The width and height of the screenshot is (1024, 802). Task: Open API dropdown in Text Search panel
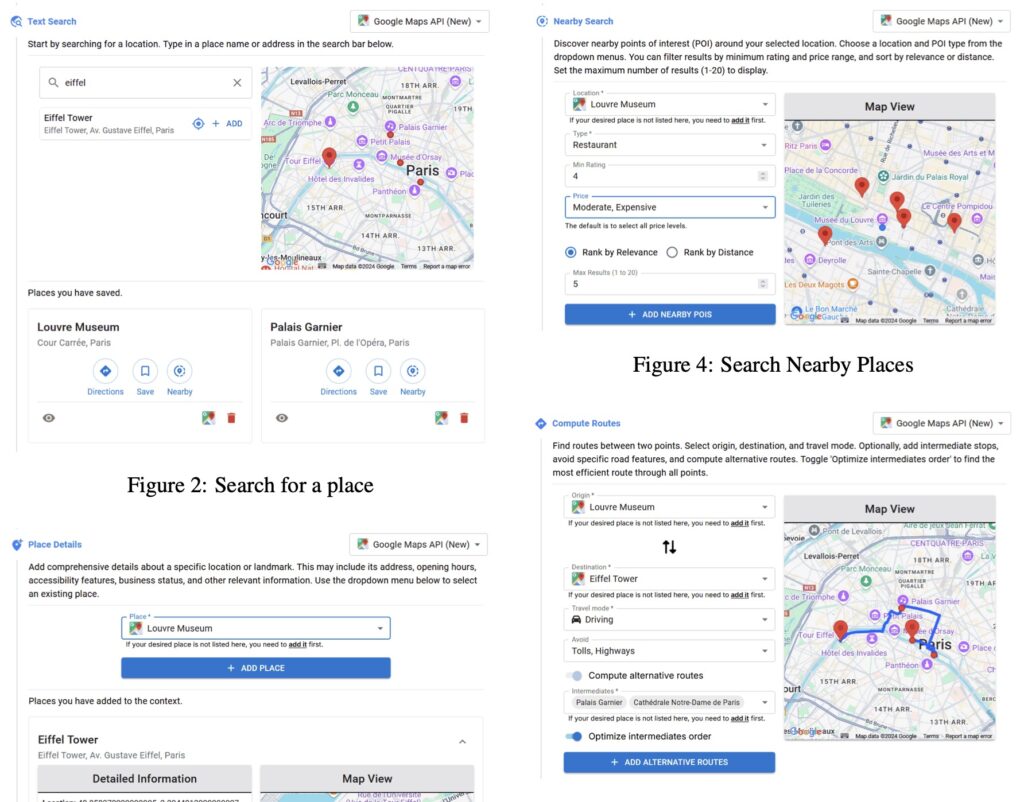click(x=419, y=22)
